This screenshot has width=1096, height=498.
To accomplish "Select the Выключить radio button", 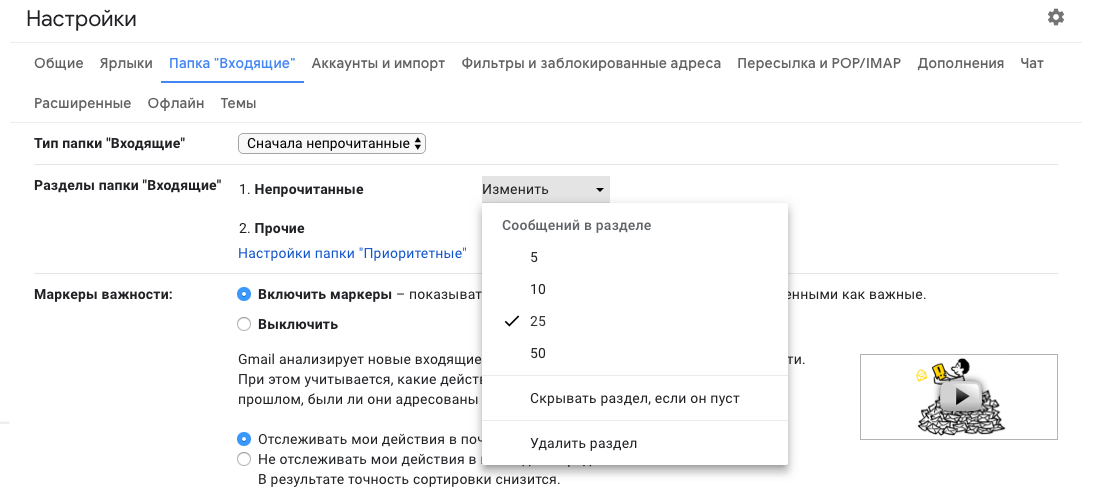I will (x=244, y=324).
